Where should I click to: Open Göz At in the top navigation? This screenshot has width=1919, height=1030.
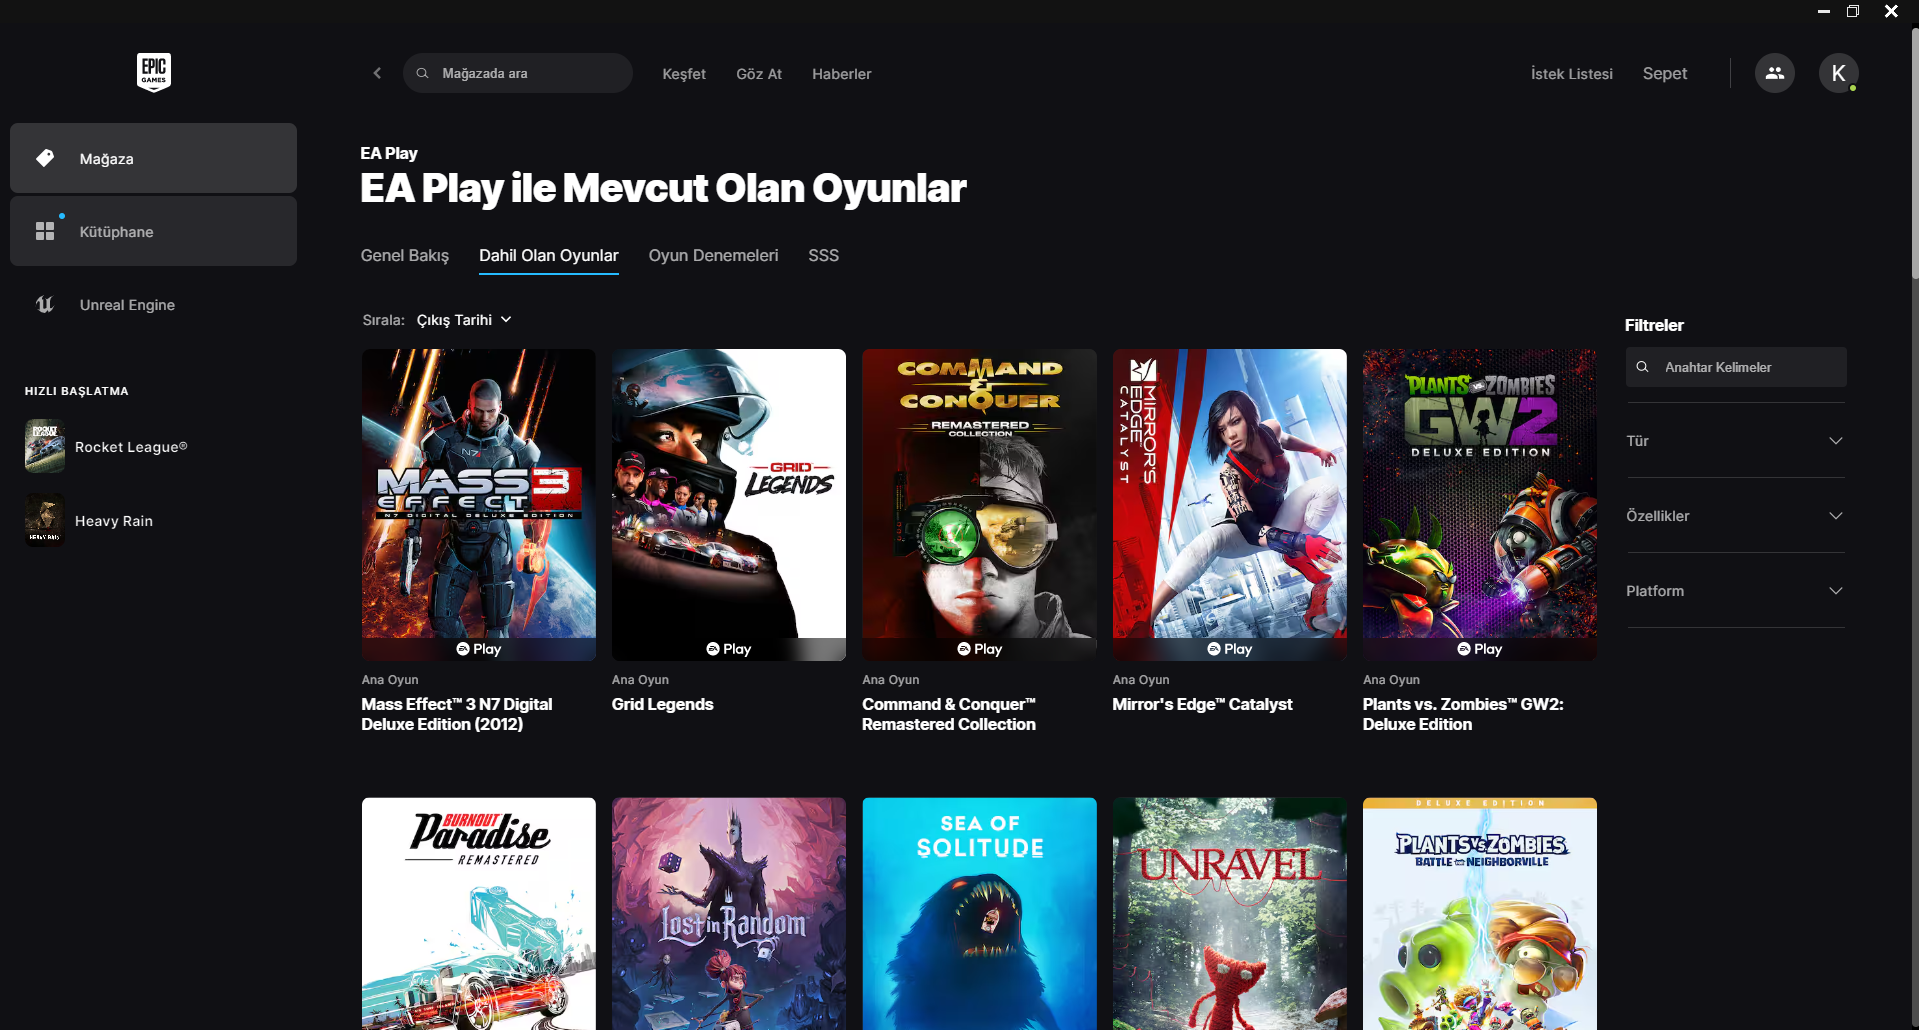click(759, 74)
